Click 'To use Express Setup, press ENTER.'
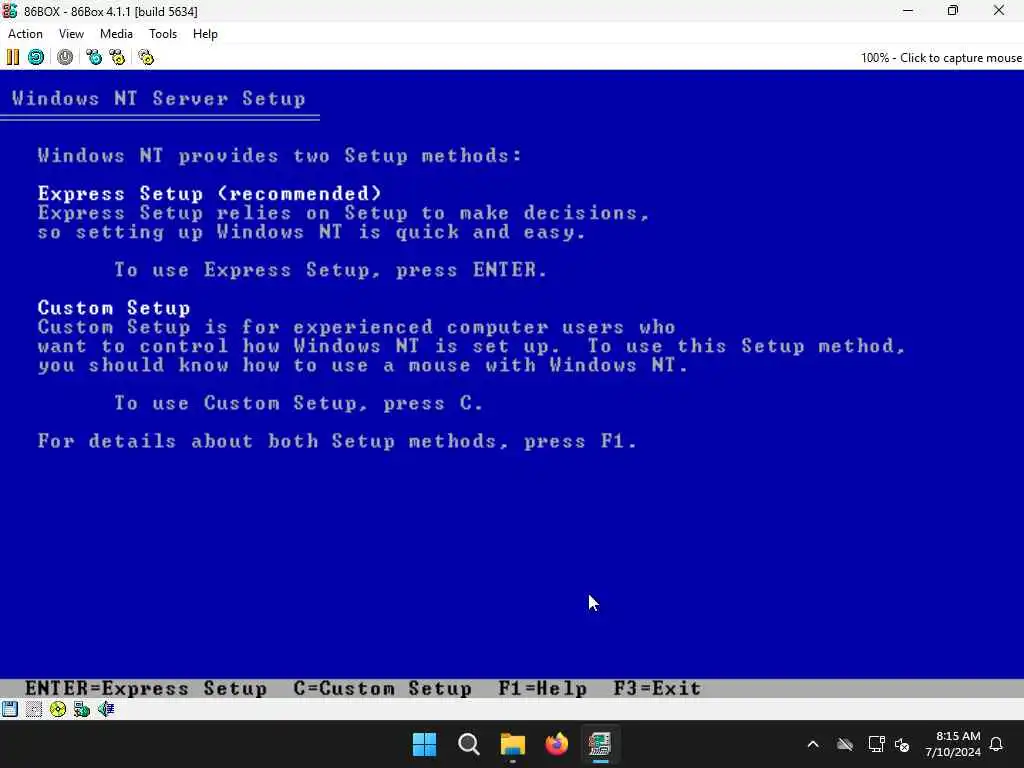 point(330,270)
